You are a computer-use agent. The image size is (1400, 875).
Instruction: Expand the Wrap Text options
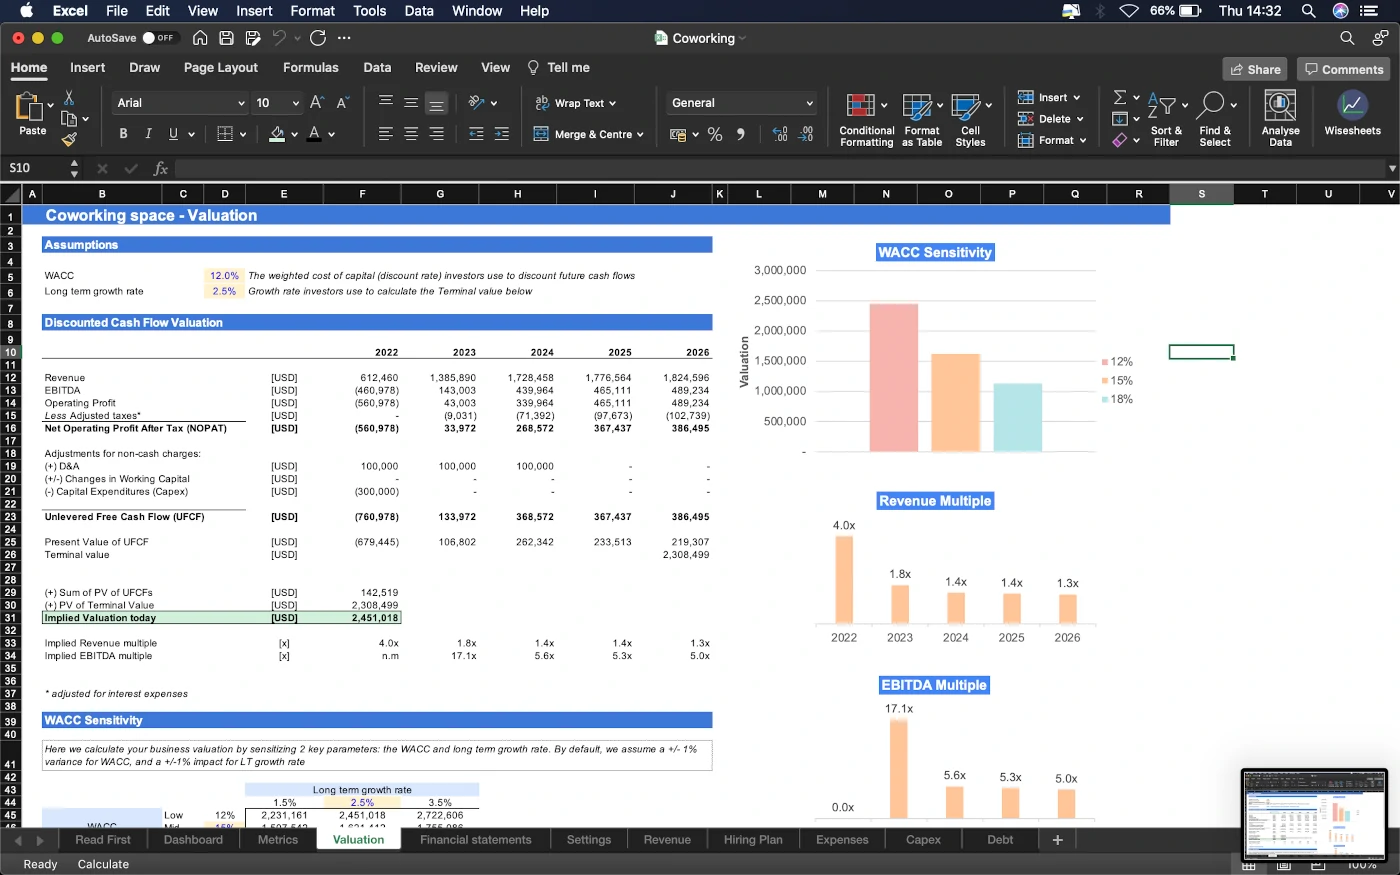pos(612,103)
